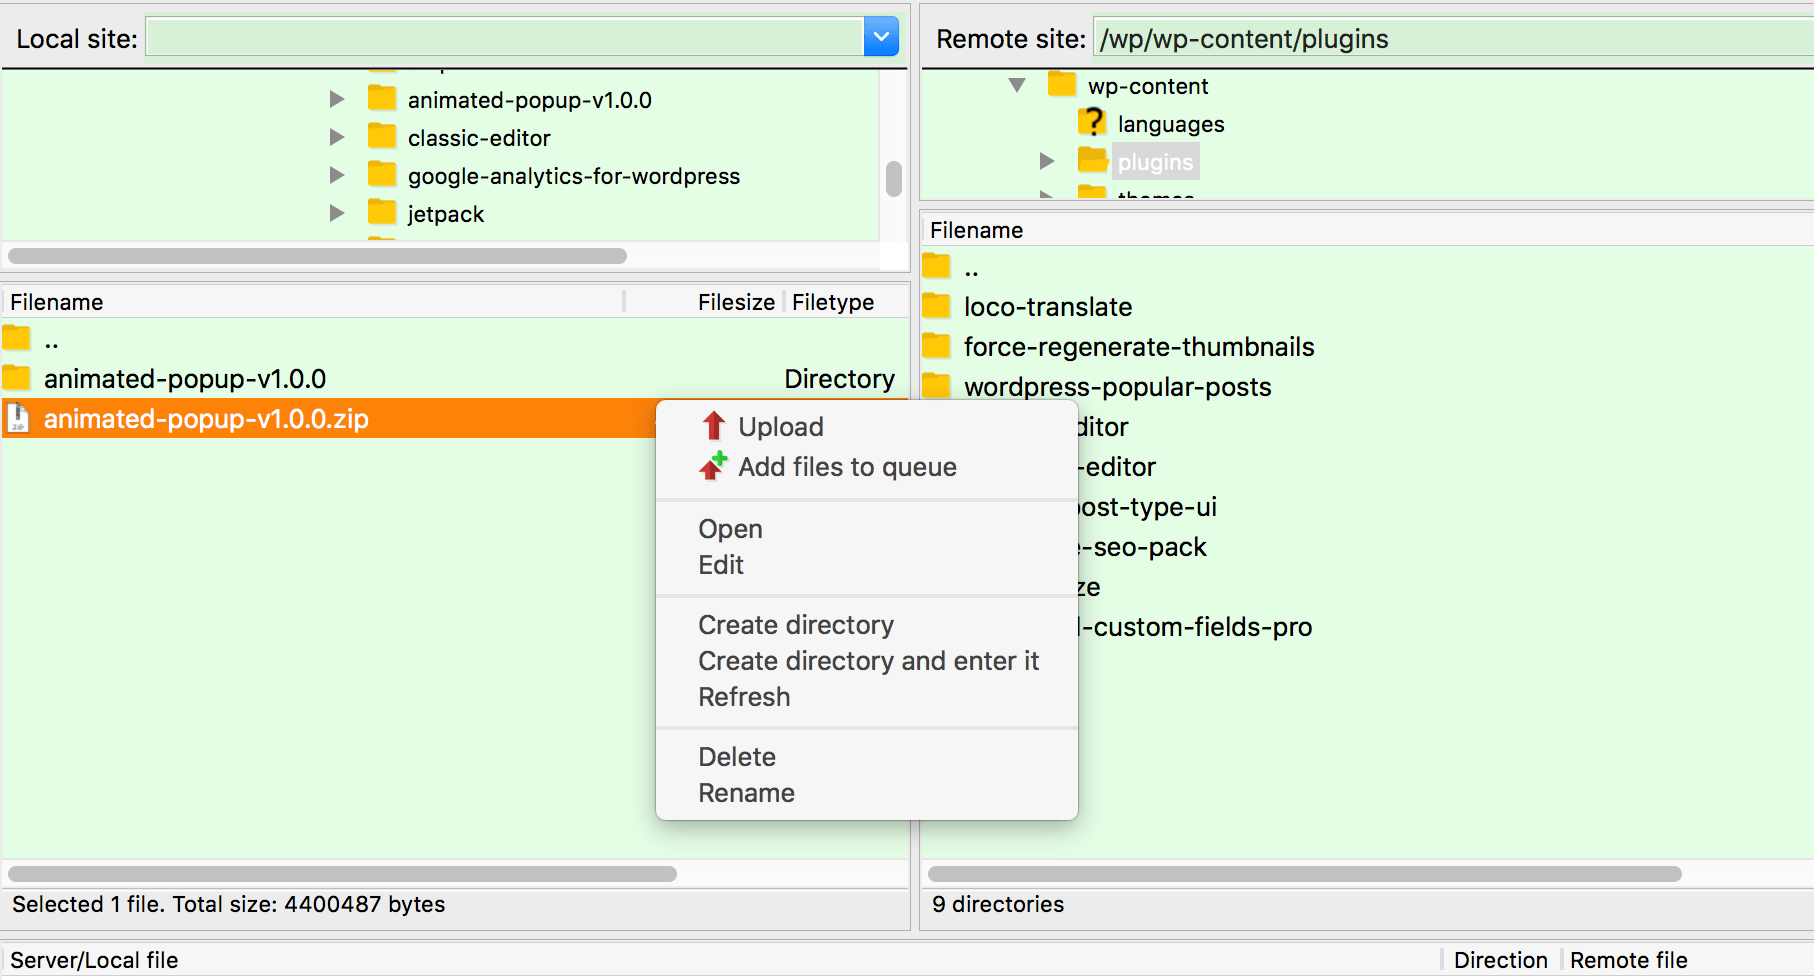Open the Local site path dropdown
The image size is (1814, 980).
(x=880, y=38)
